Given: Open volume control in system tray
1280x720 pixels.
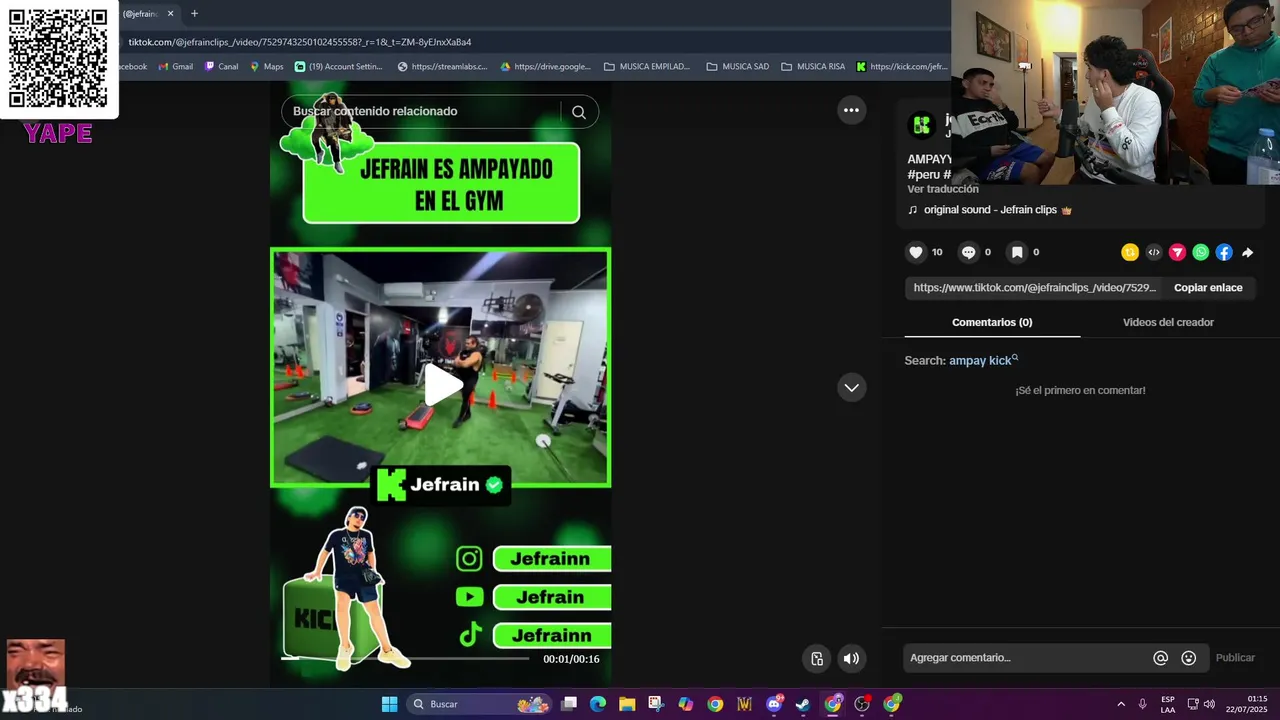Looking at the screenshot, I should click(1209, 704).
